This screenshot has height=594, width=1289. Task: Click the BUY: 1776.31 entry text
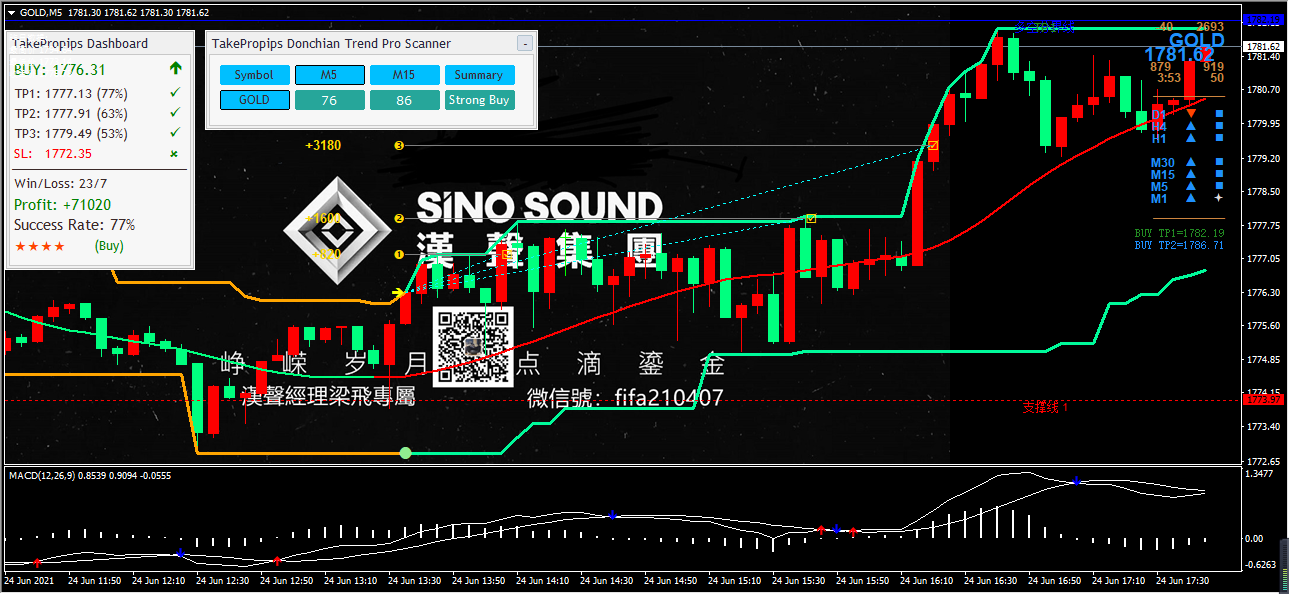[x=60, y=70]
